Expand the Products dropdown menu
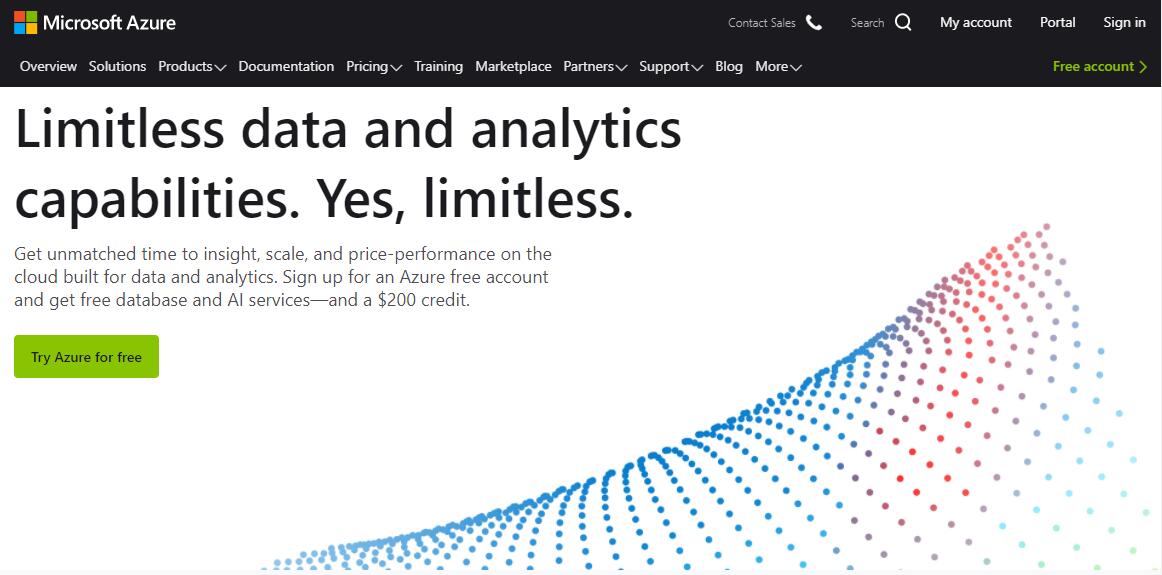 click(x=192, y=67)
